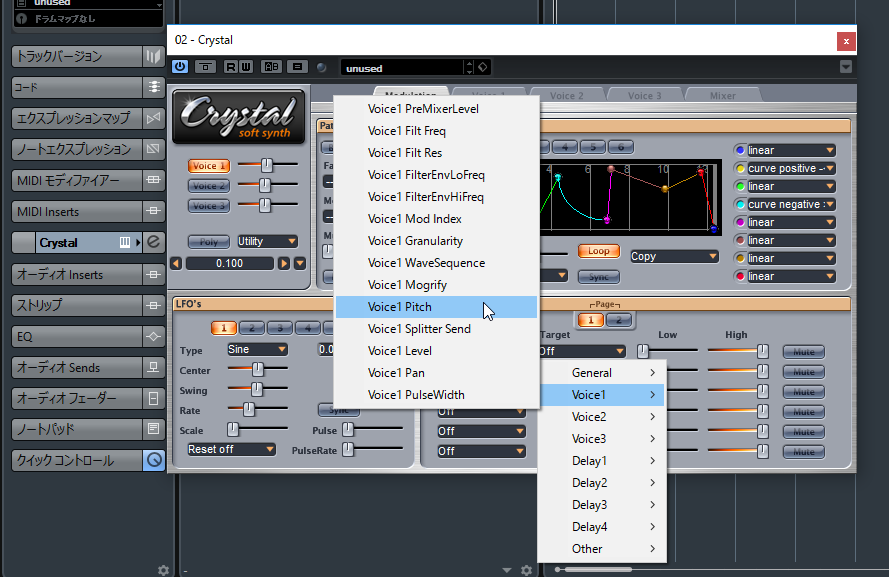889x577 pixels.
Task: Adjust the Voice 3 level slider
Action: [266, 205]
